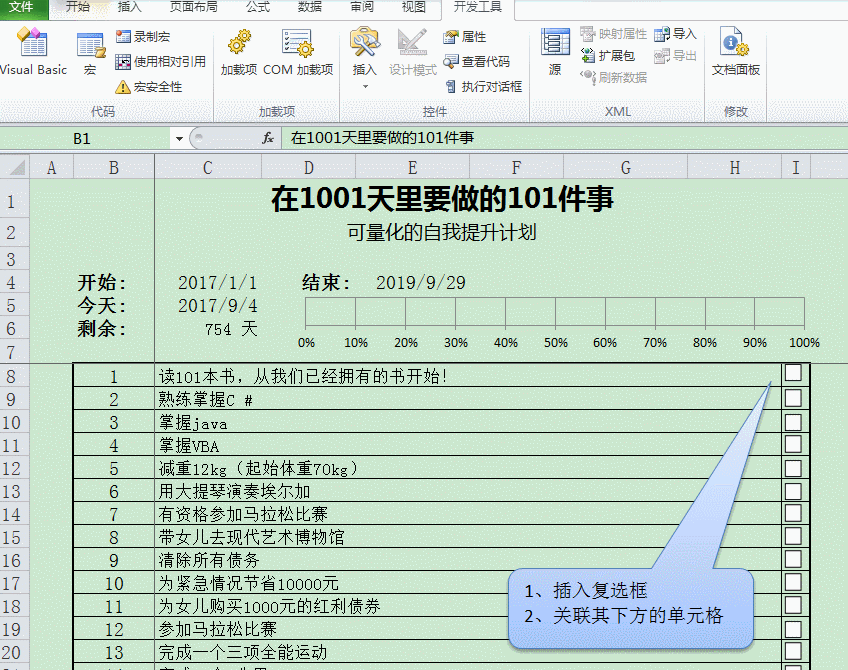Start 录制宏 macro recording
The width and height of the screenshot is (848, 670).
143,37
